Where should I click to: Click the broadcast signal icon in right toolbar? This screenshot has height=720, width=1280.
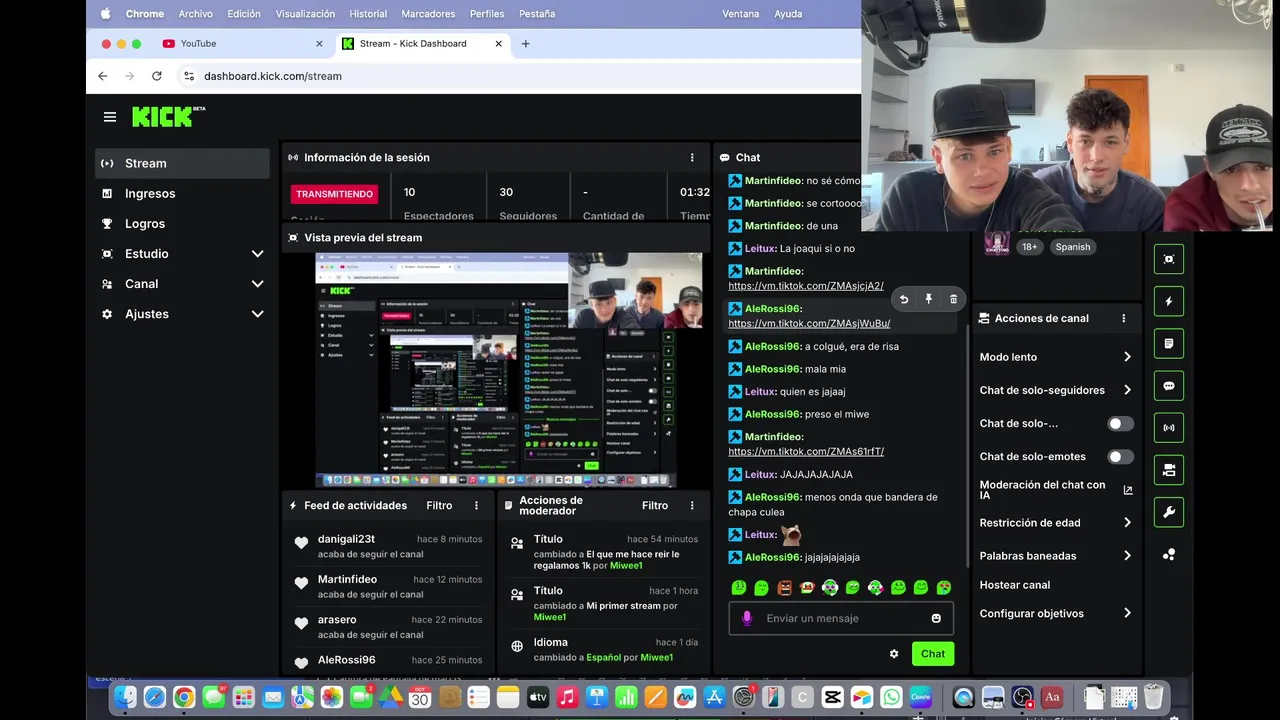1169,428
